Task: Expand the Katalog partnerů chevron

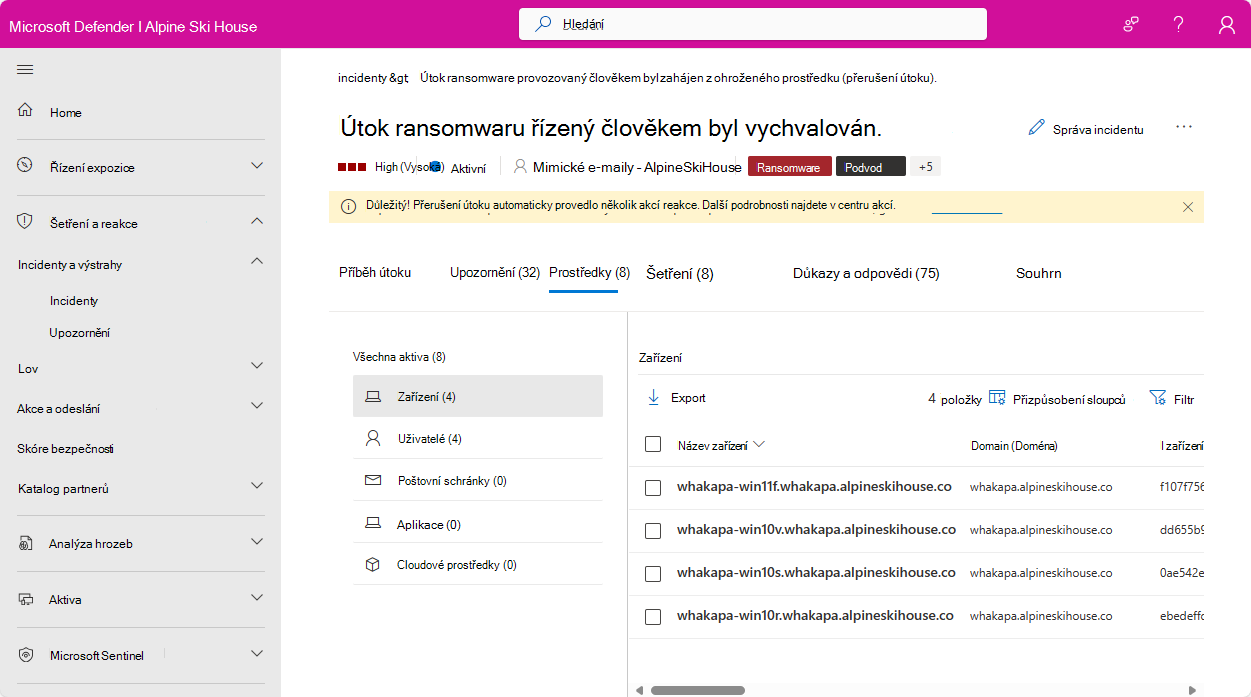Action: point(257,486)
